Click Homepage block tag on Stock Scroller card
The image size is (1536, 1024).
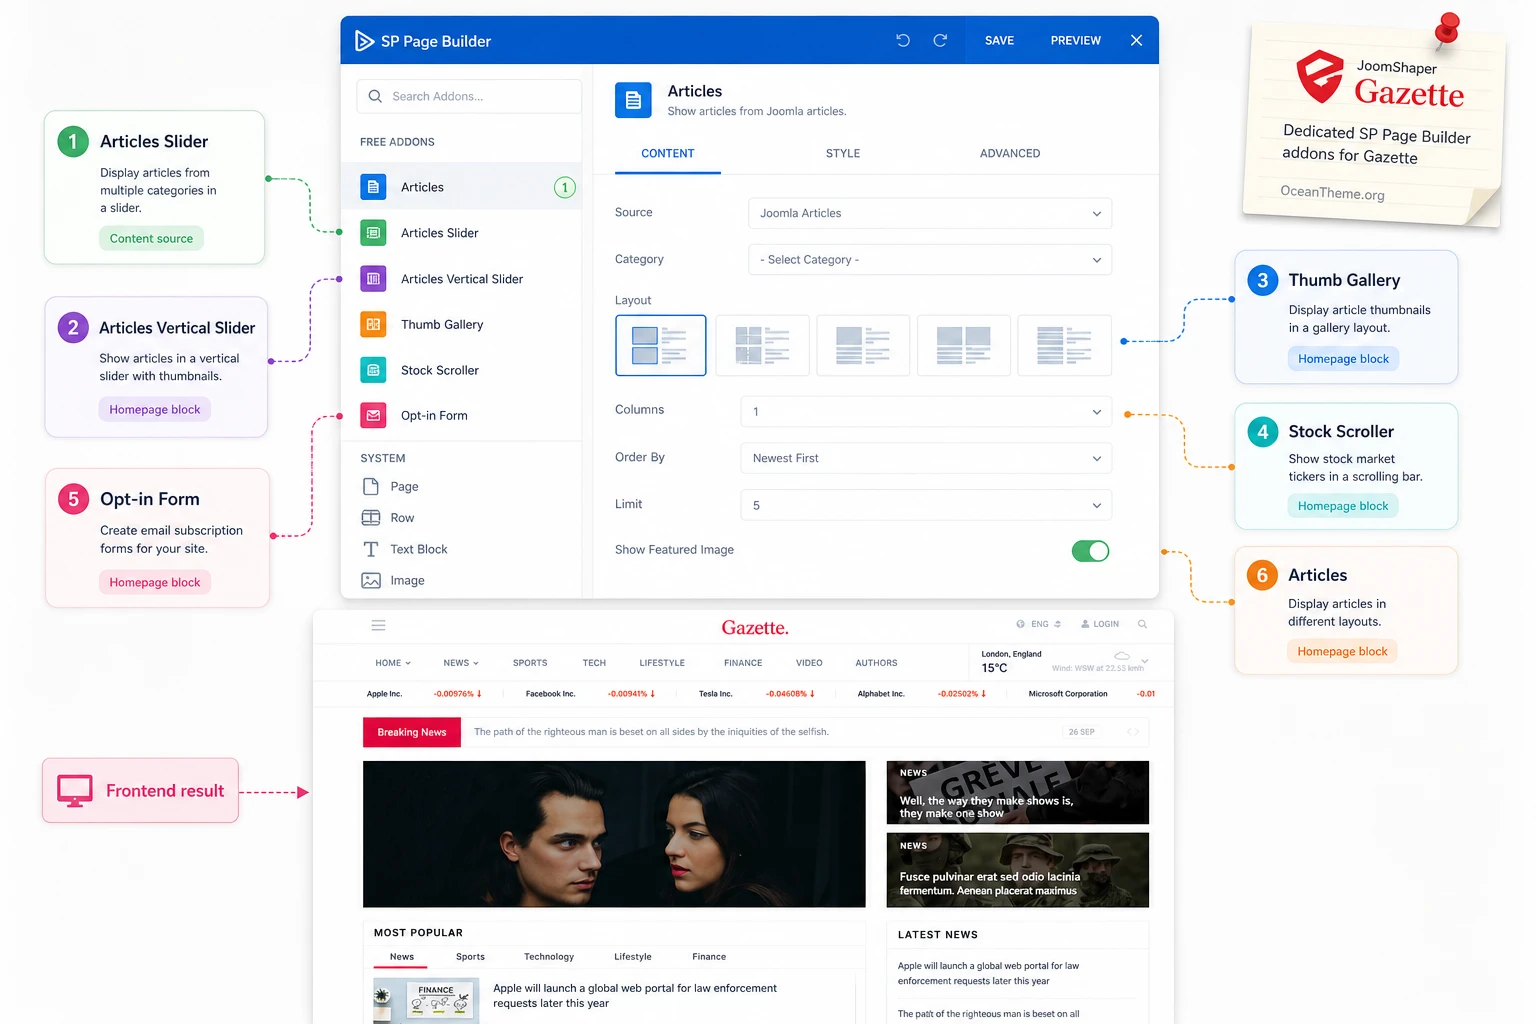(1343, 506)
